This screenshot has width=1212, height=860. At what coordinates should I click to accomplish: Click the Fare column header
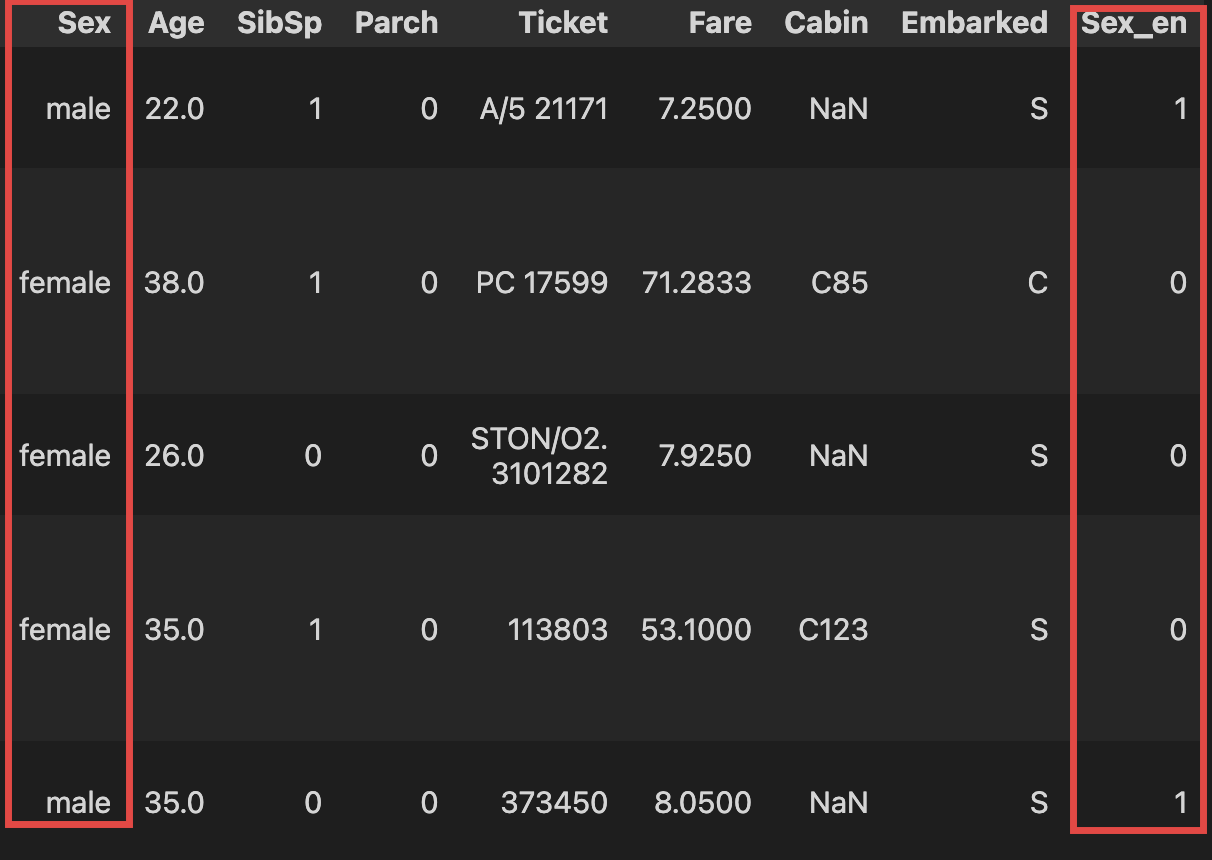point(720,23)
